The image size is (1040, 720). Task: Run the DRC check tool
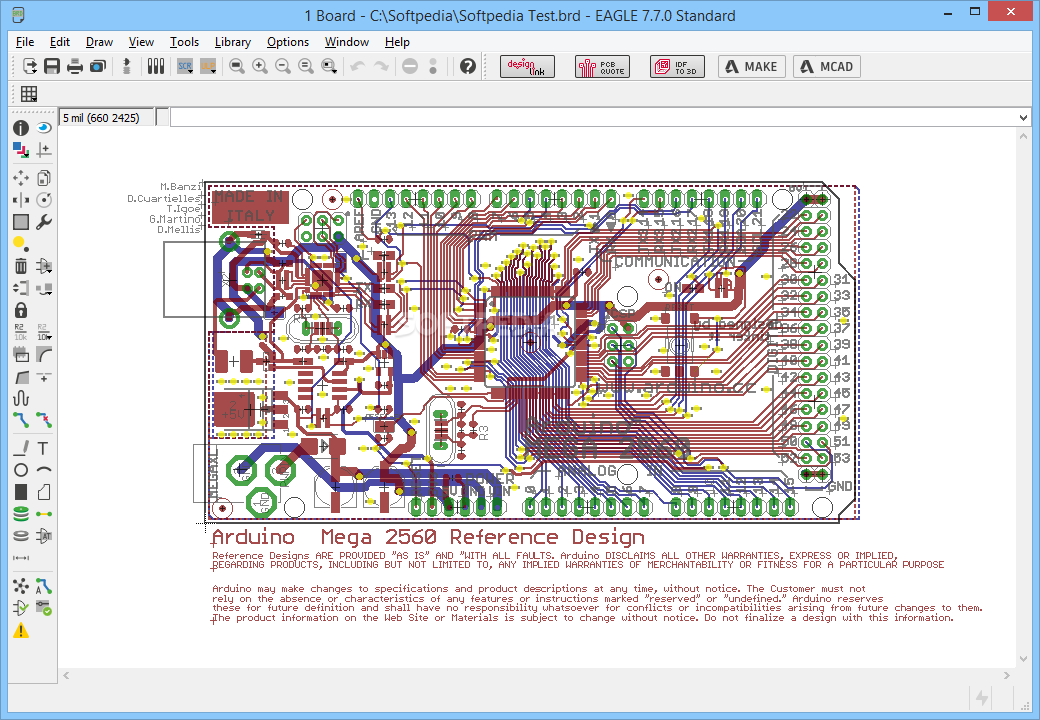tap(44, 608)
